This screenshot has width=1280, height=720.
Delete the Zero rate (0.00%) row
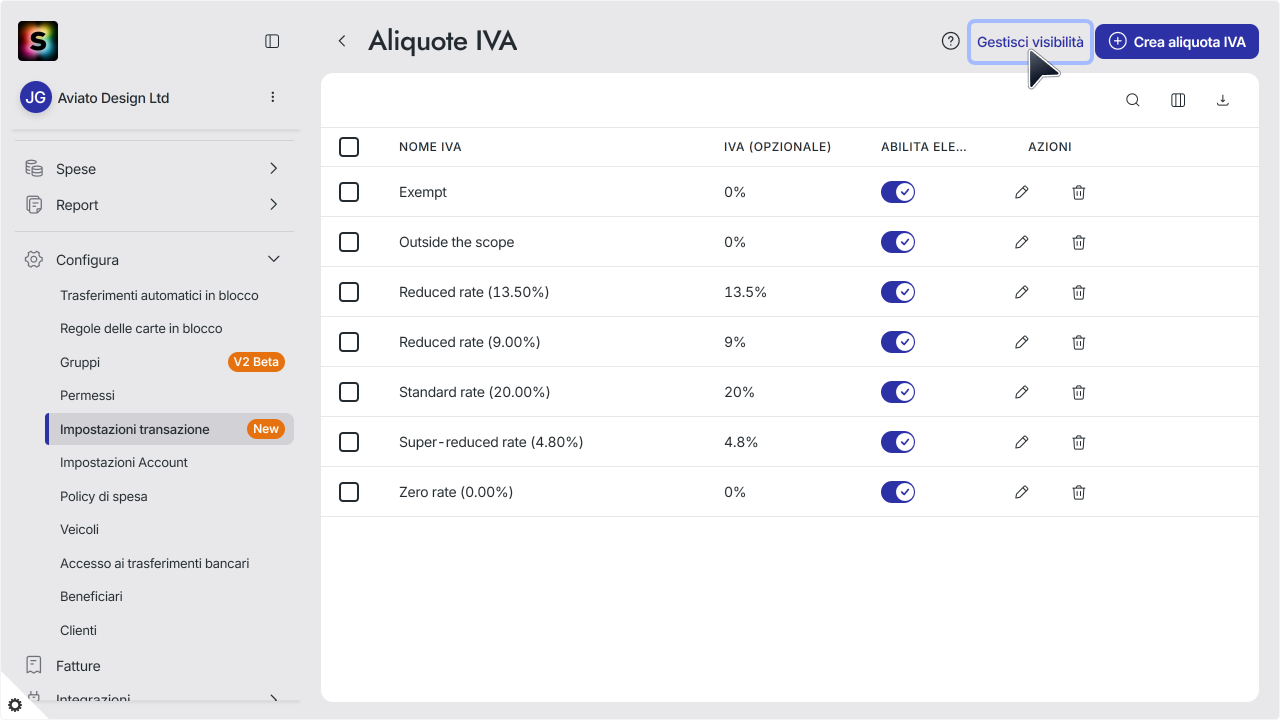tap(1079, 492)
